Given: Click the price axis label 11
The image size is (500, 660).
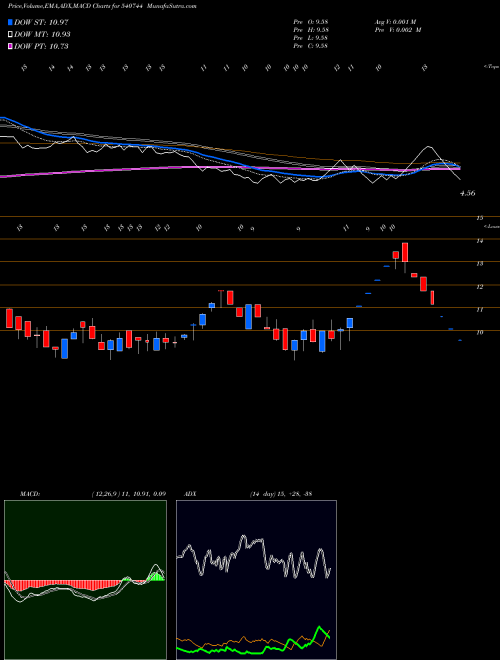Looking at the screenshot, I should click(x=479, y=310).
